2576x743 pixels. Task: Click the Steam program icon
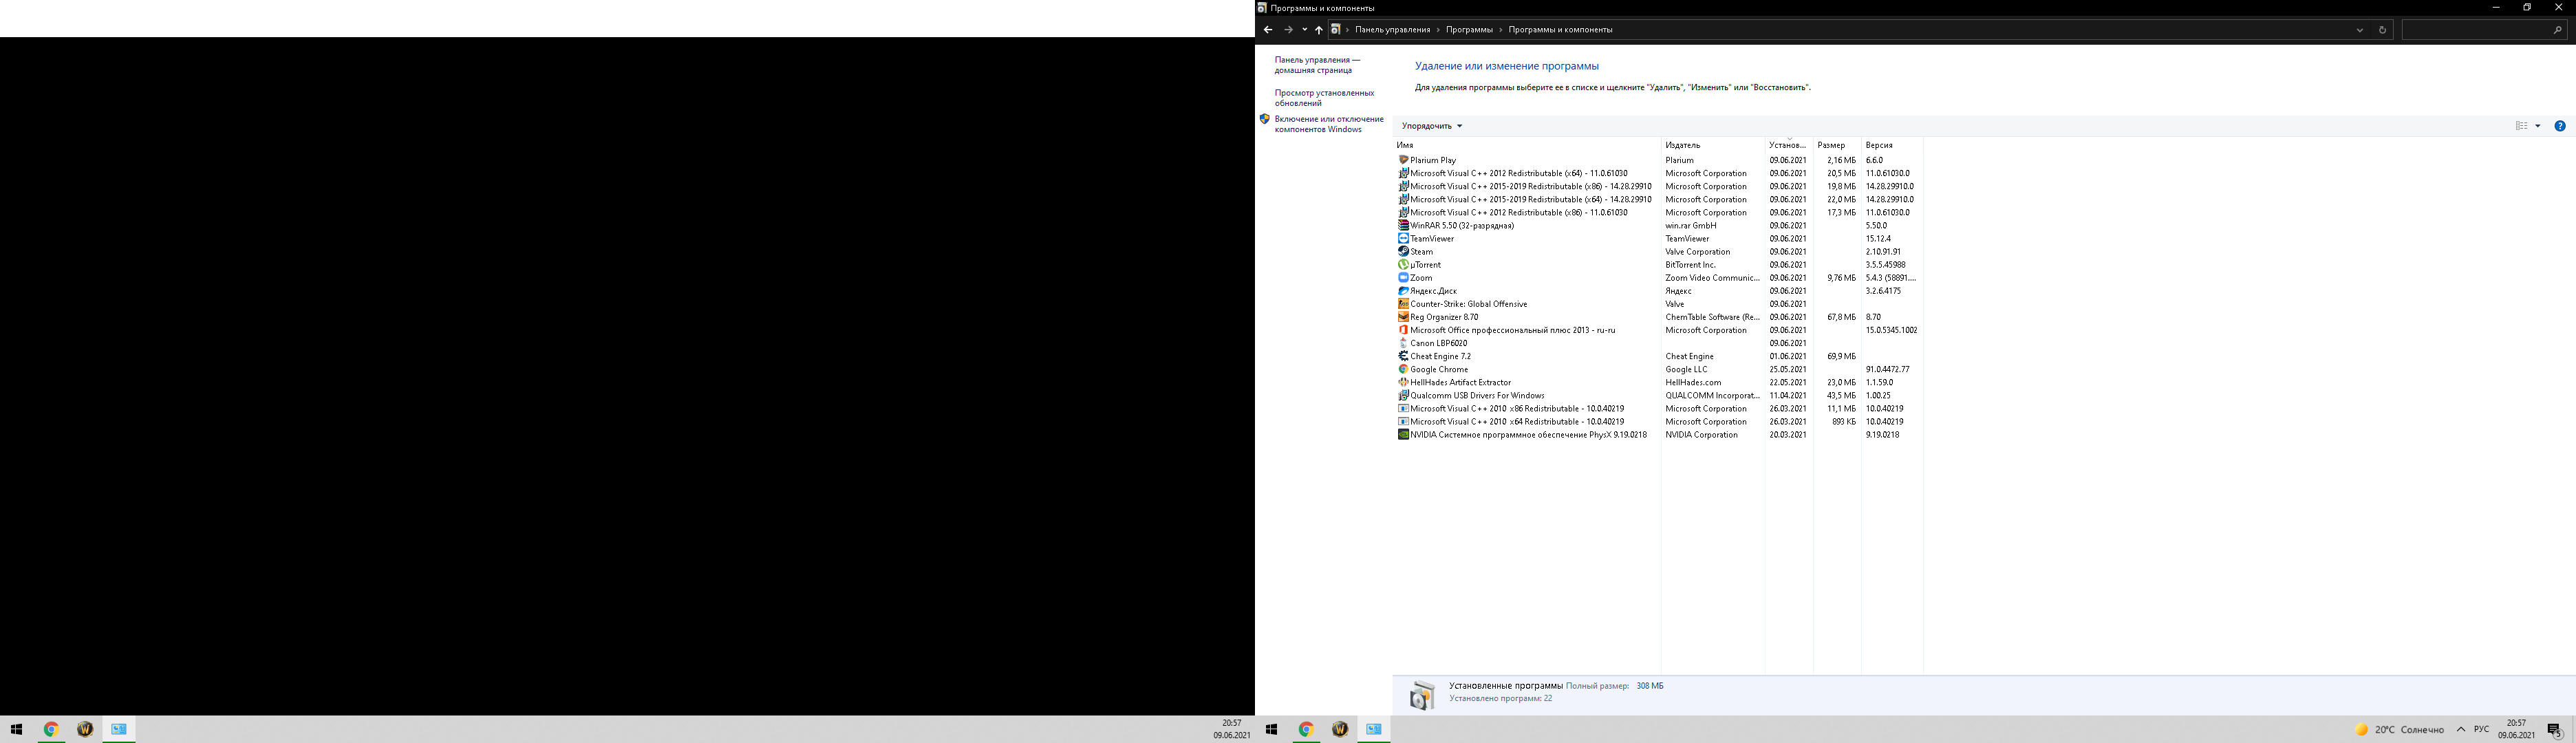[x=1403, y=251]
